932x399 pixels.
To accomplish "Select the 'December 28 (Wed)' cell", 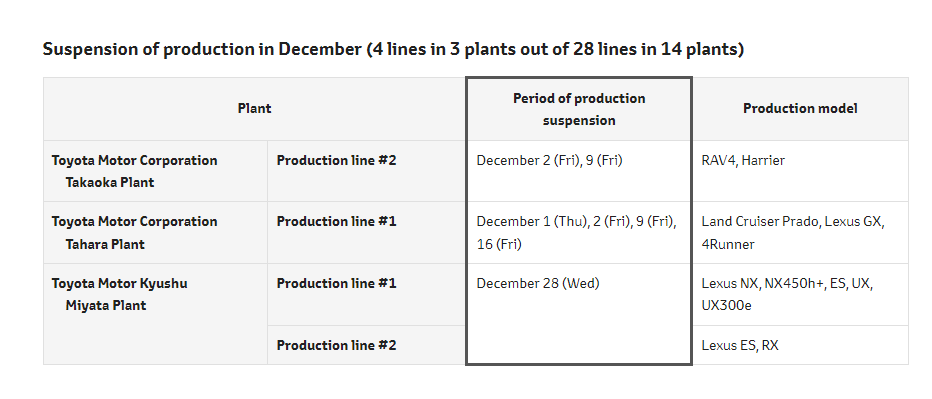I will 579,314.
